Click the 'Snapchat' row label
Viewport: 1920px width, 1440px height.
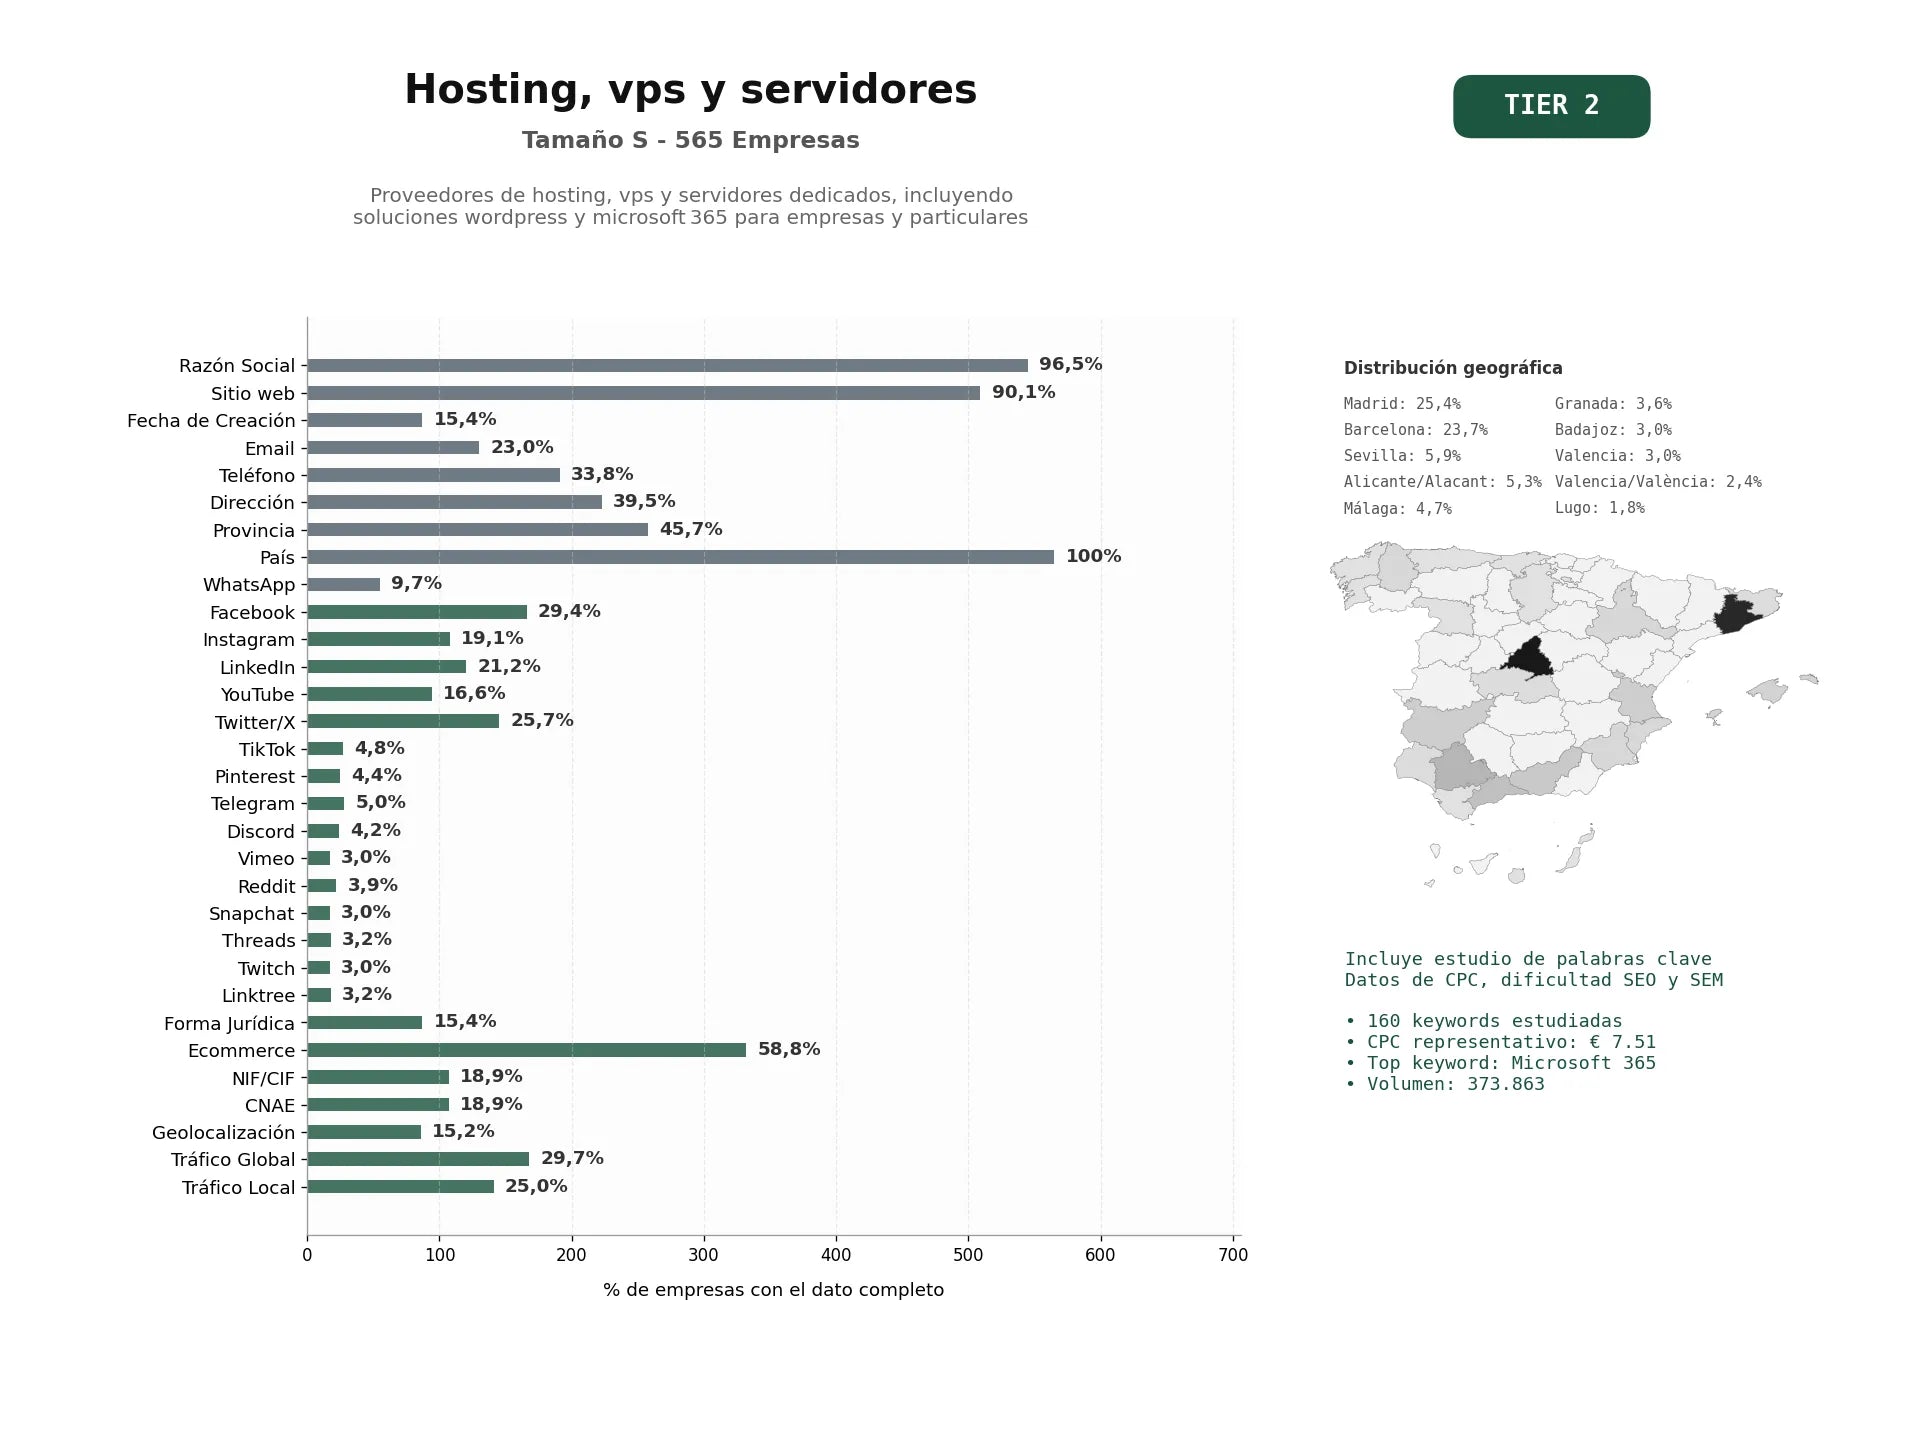click(252, 914)
